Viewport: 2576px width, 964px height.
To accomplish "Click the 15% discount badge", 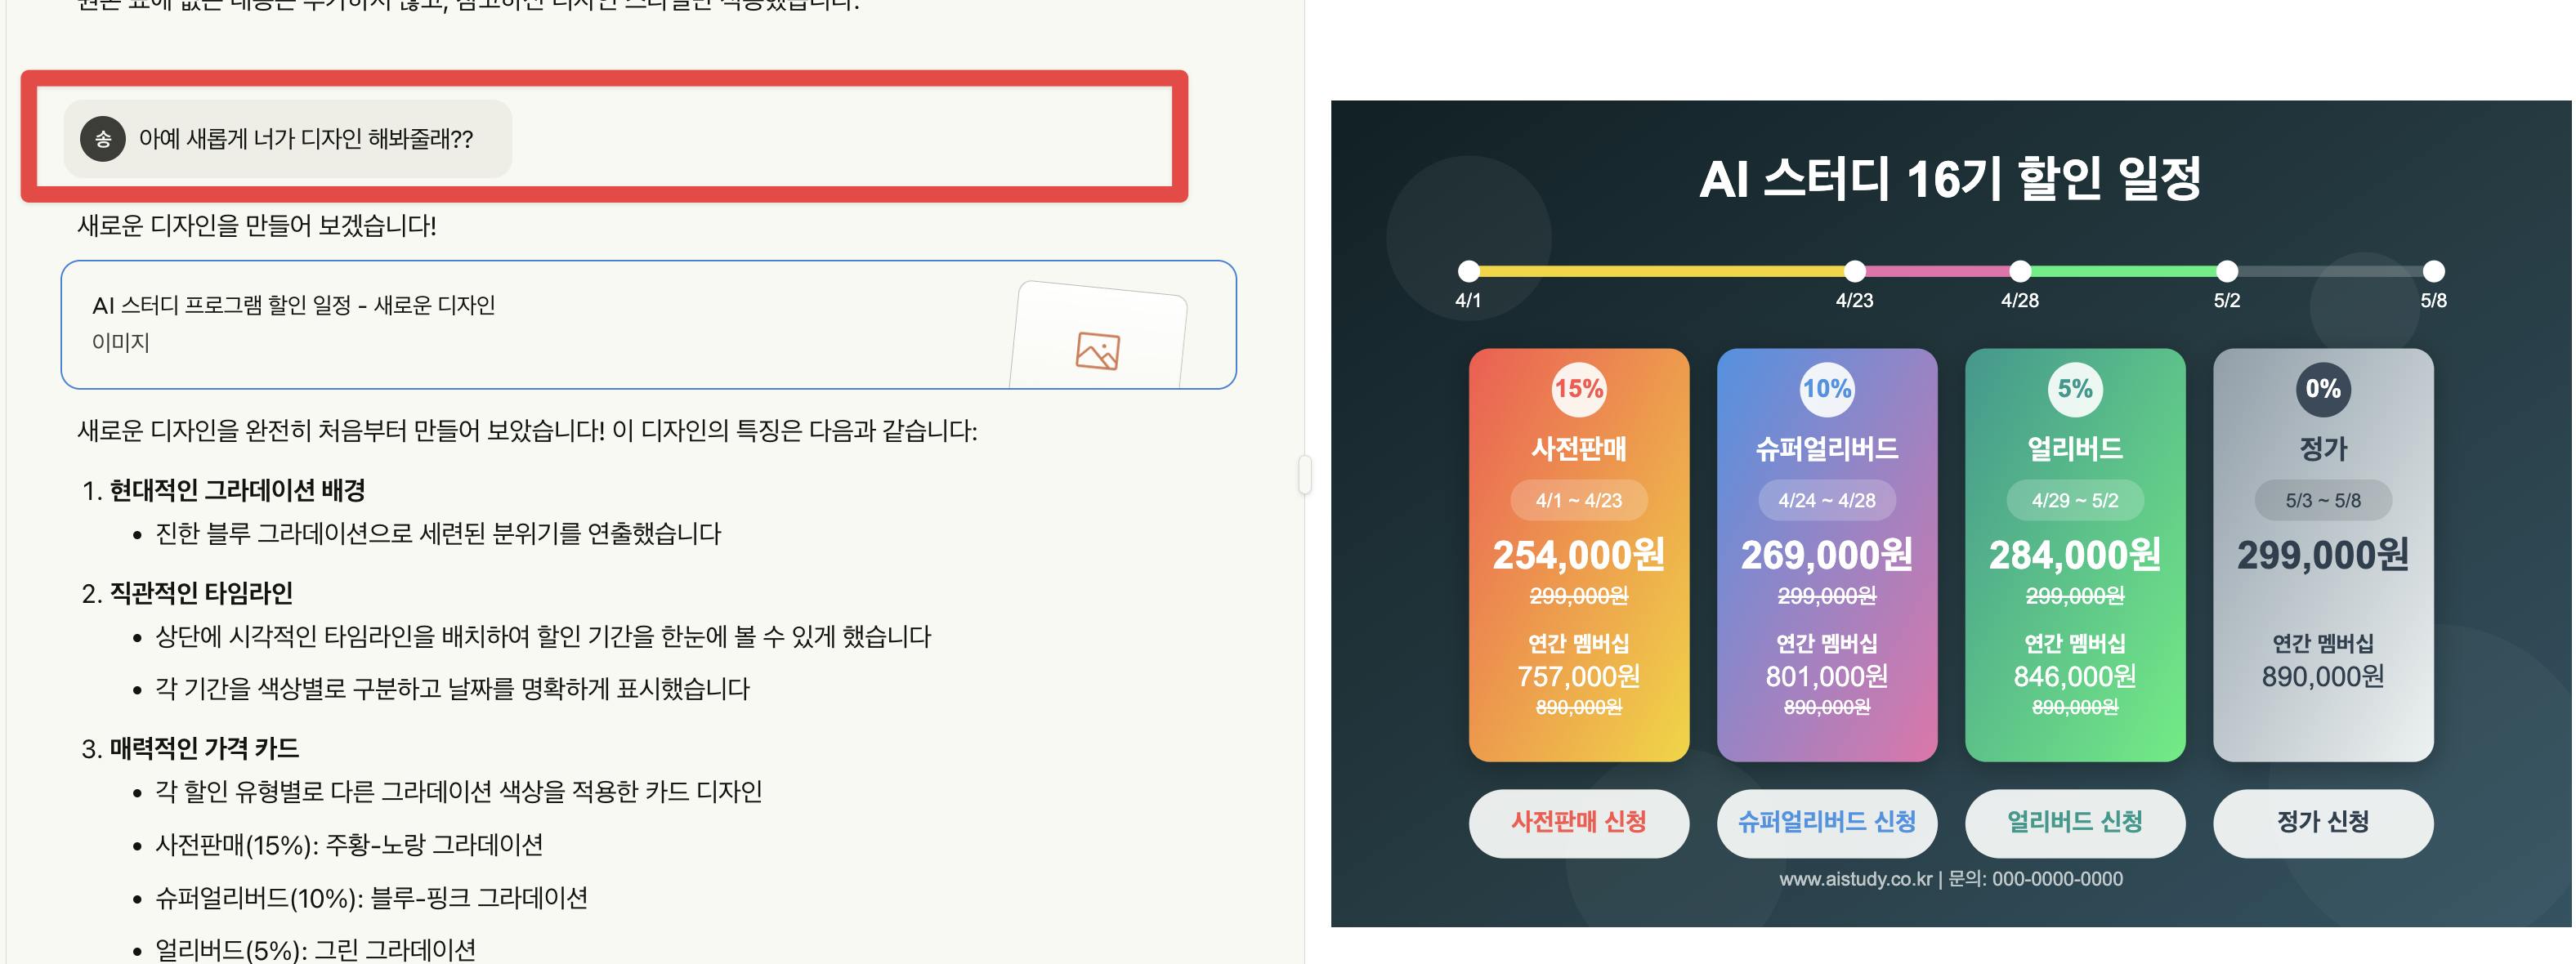I will [1578, 389].
